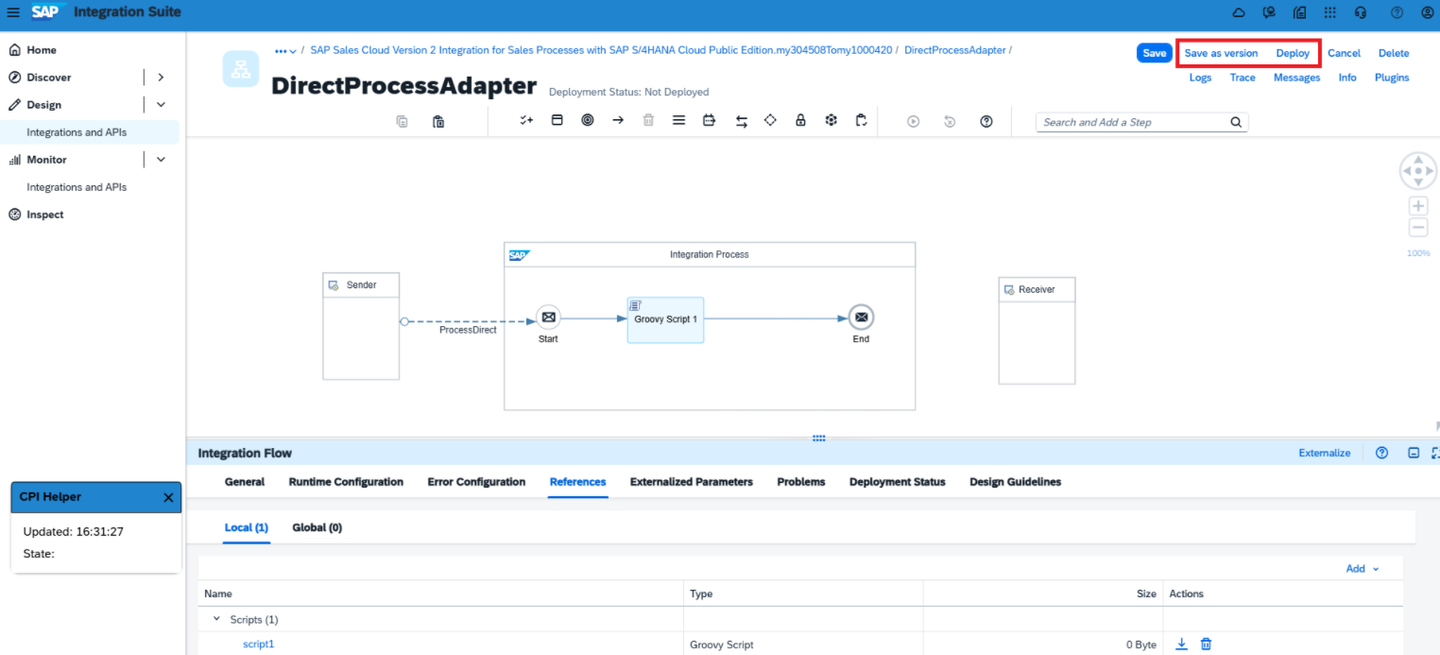
Task: Open the Process palette icon
Action: (x=557, y=120)
